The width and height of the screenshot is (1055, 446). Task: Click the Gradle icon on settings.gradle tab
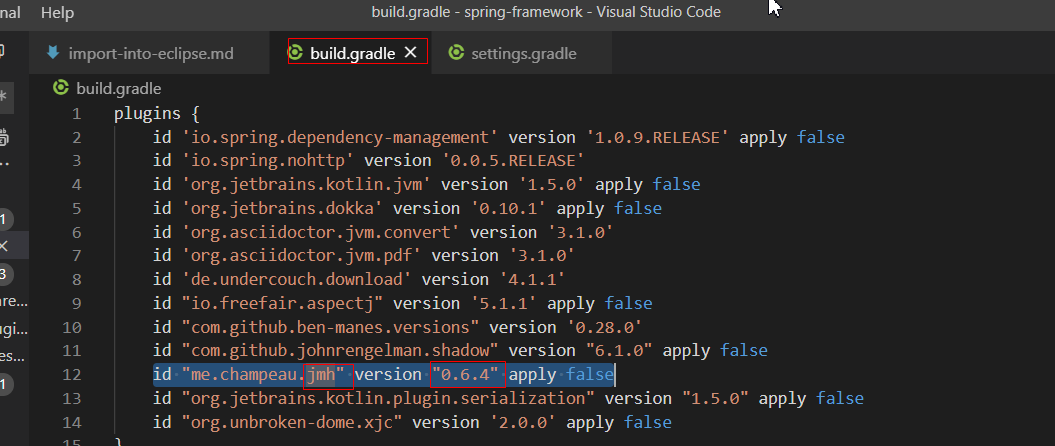[x=457, y=52]
